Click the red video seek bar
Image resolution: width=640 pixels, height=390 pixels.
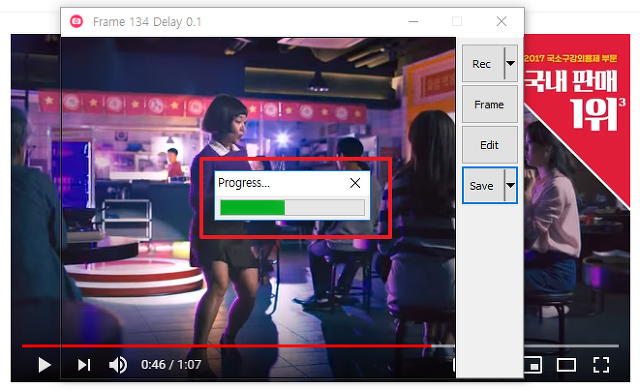pyautogui.click(x=320, y=346)
